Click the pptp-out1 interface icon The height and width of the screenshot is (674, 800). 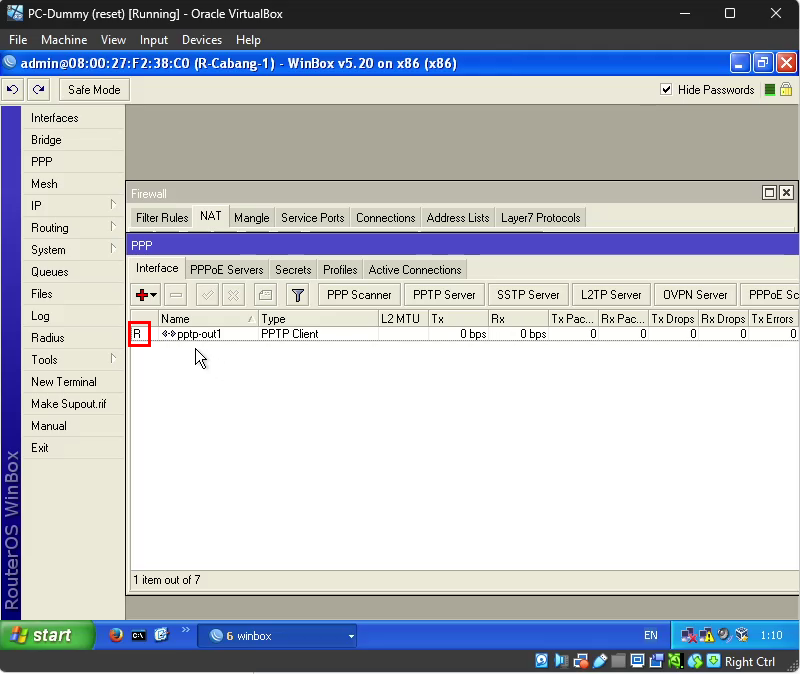tap(169, 334)
